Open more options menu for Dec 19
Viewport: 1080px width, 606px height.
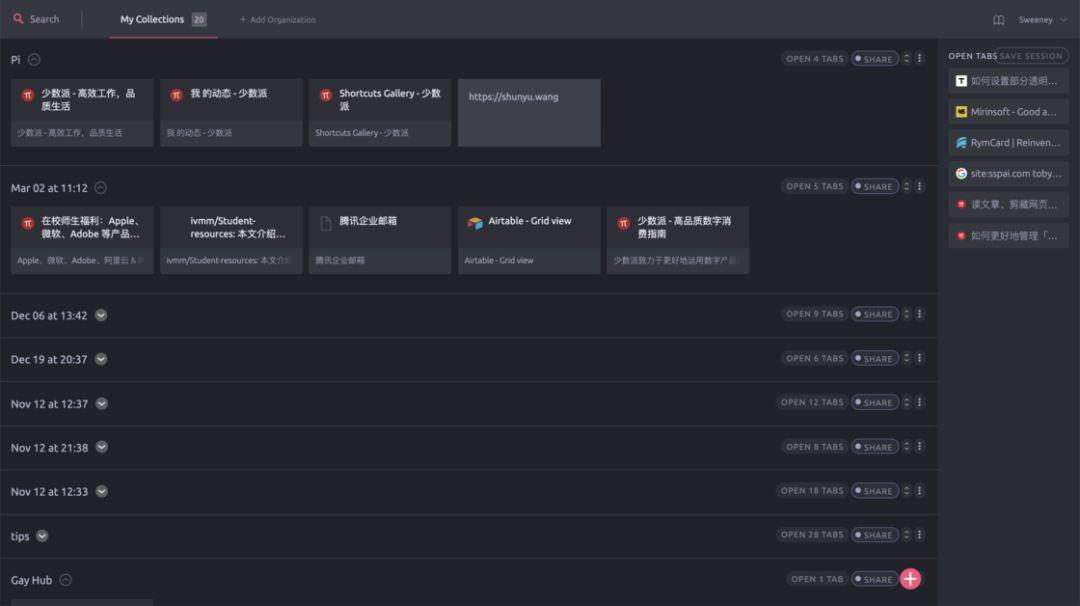click(920, 358)
